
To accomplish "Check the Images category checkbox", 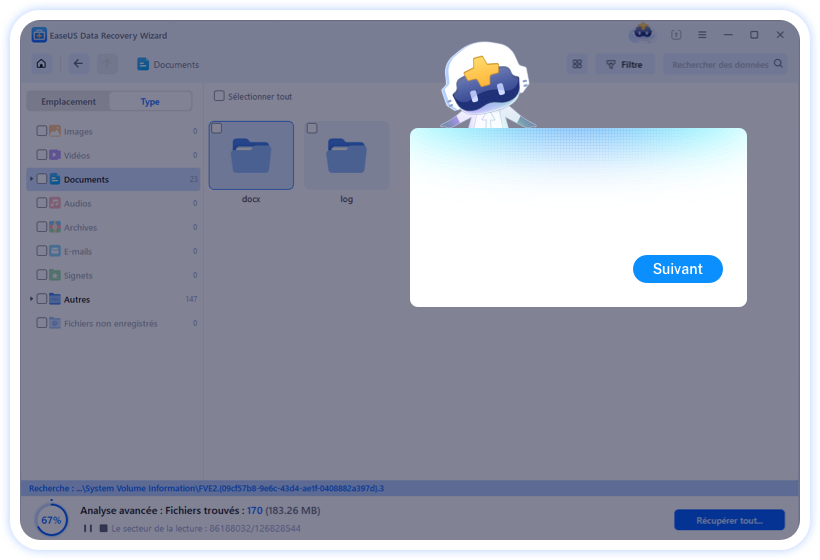I will coord(41,131).
